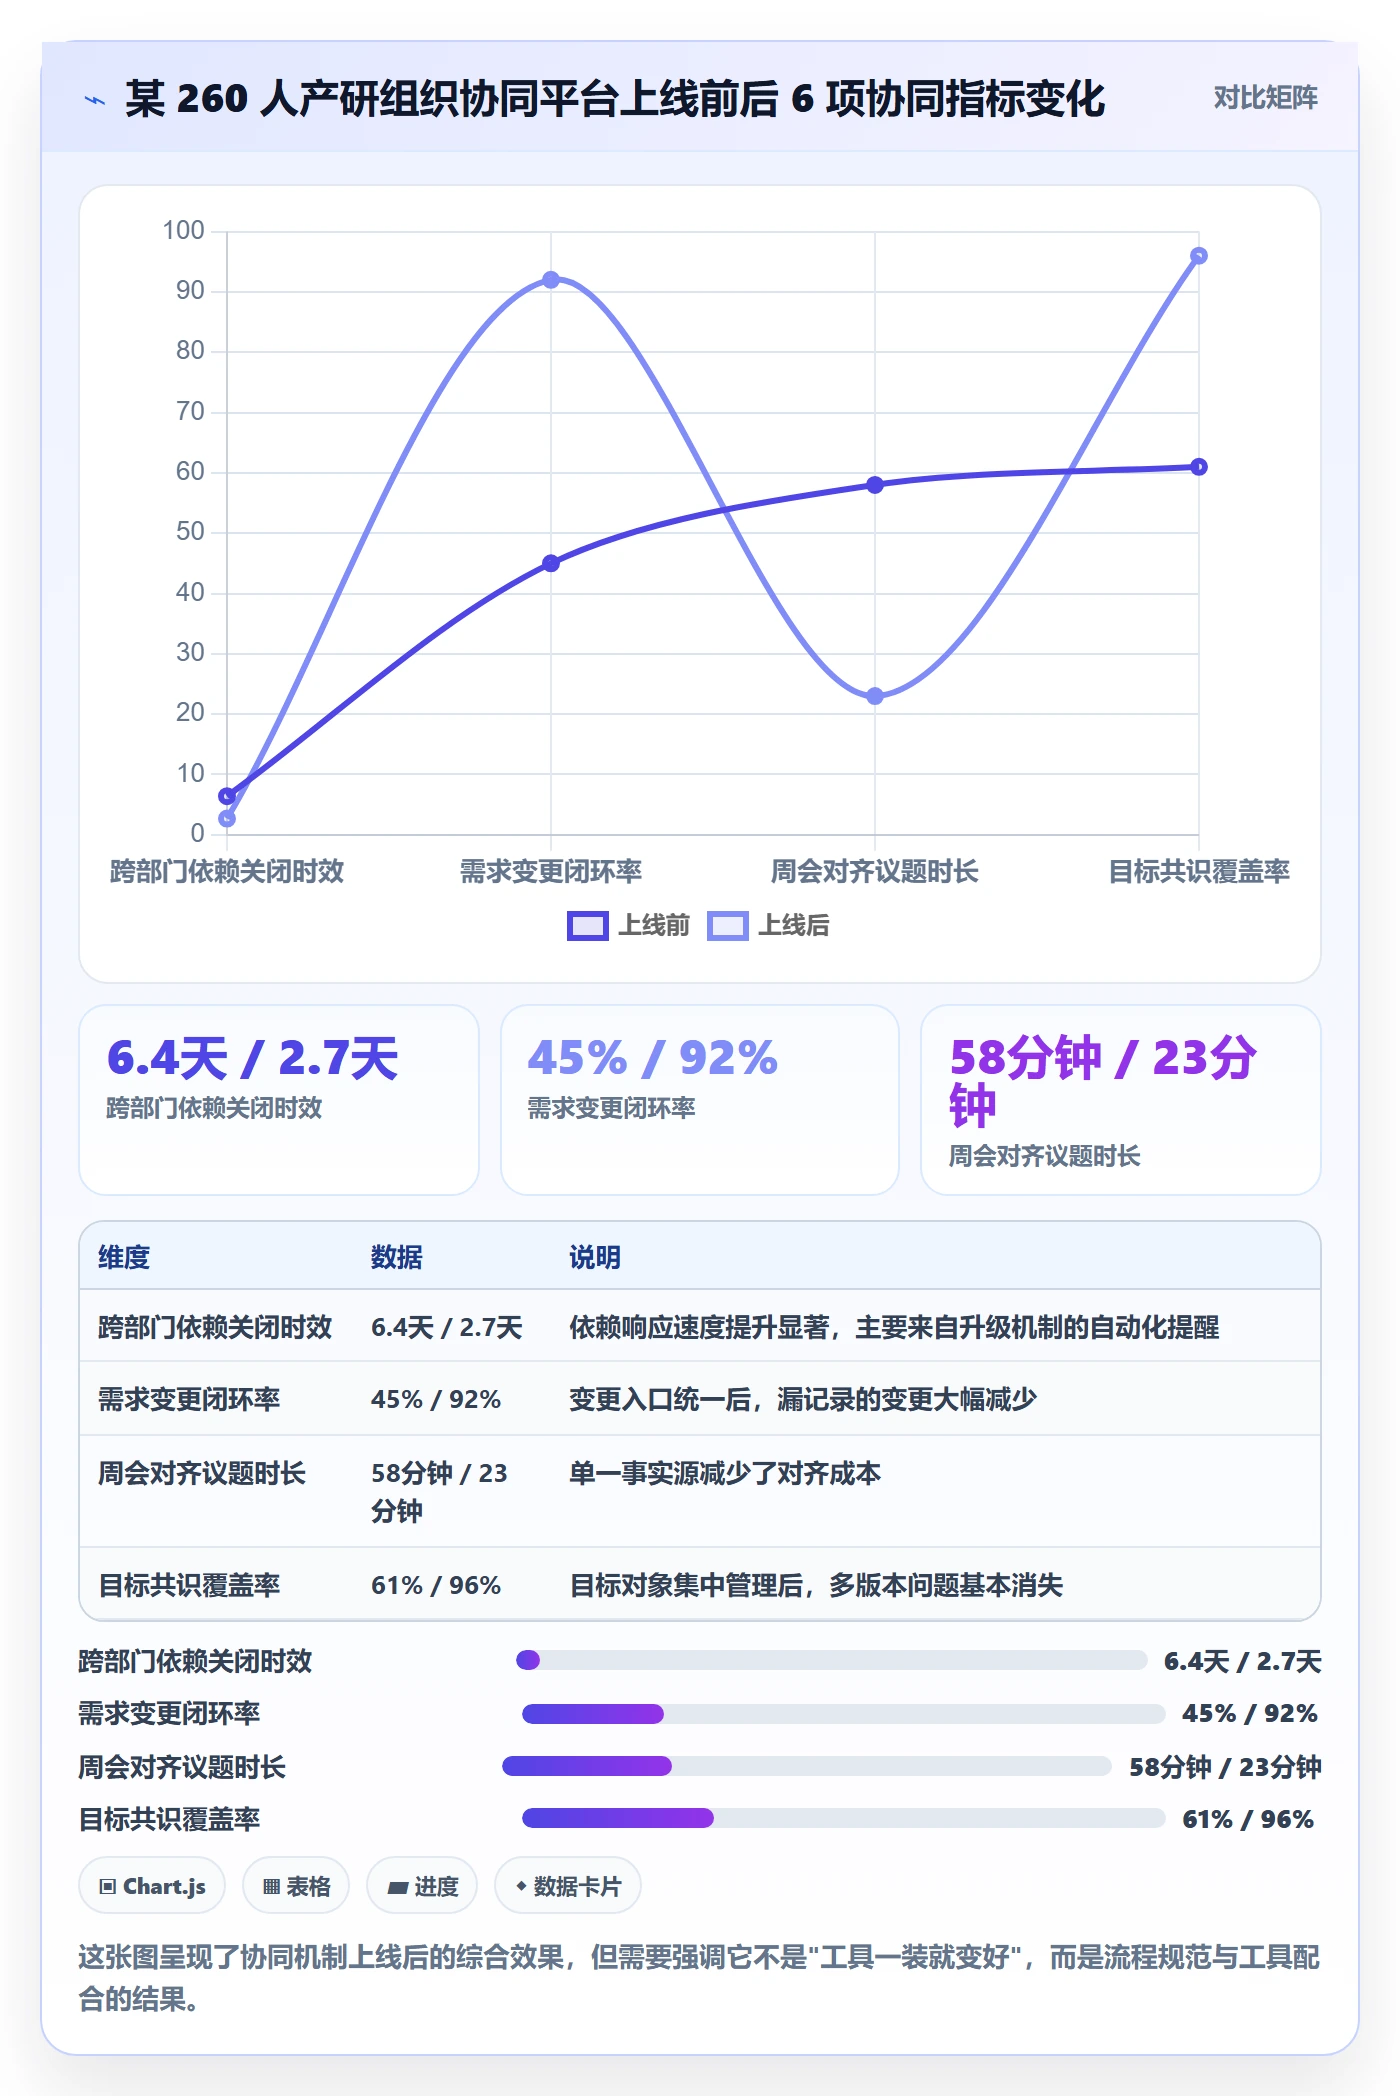Image resolution: width=1400 pixels, height=2096 pixels.
Task: Click the Chart.js tag chip
Action: (152, 1886)
